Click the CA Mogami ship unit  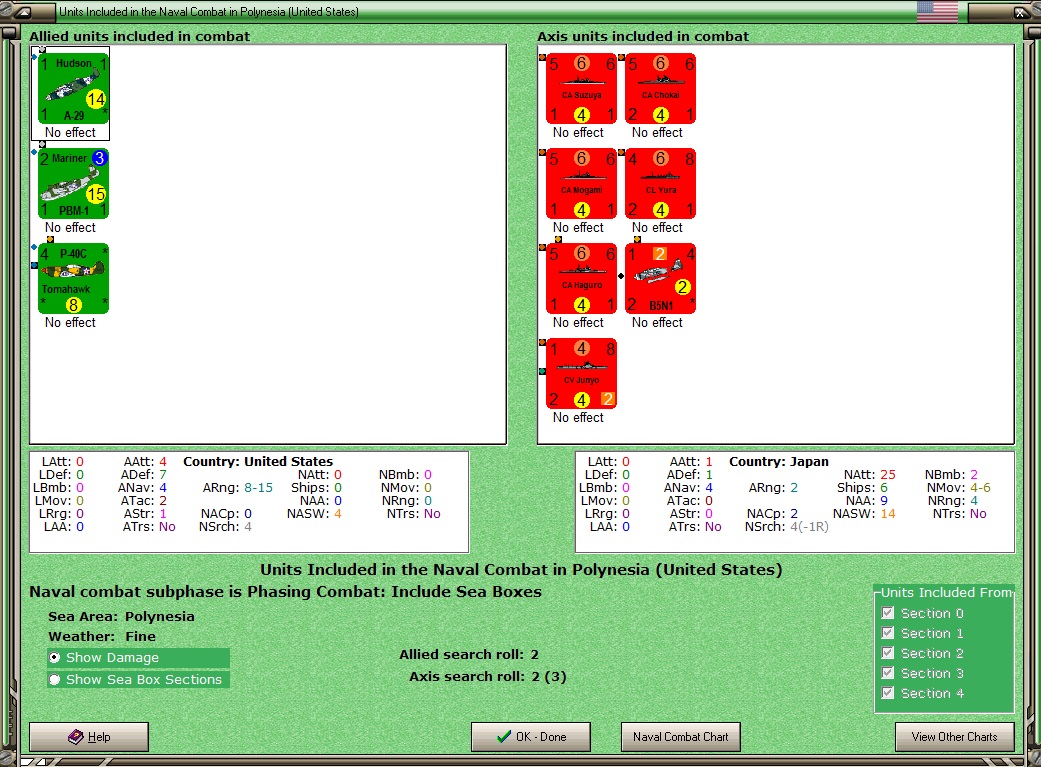pyautogui.click(x=582, y=183)
